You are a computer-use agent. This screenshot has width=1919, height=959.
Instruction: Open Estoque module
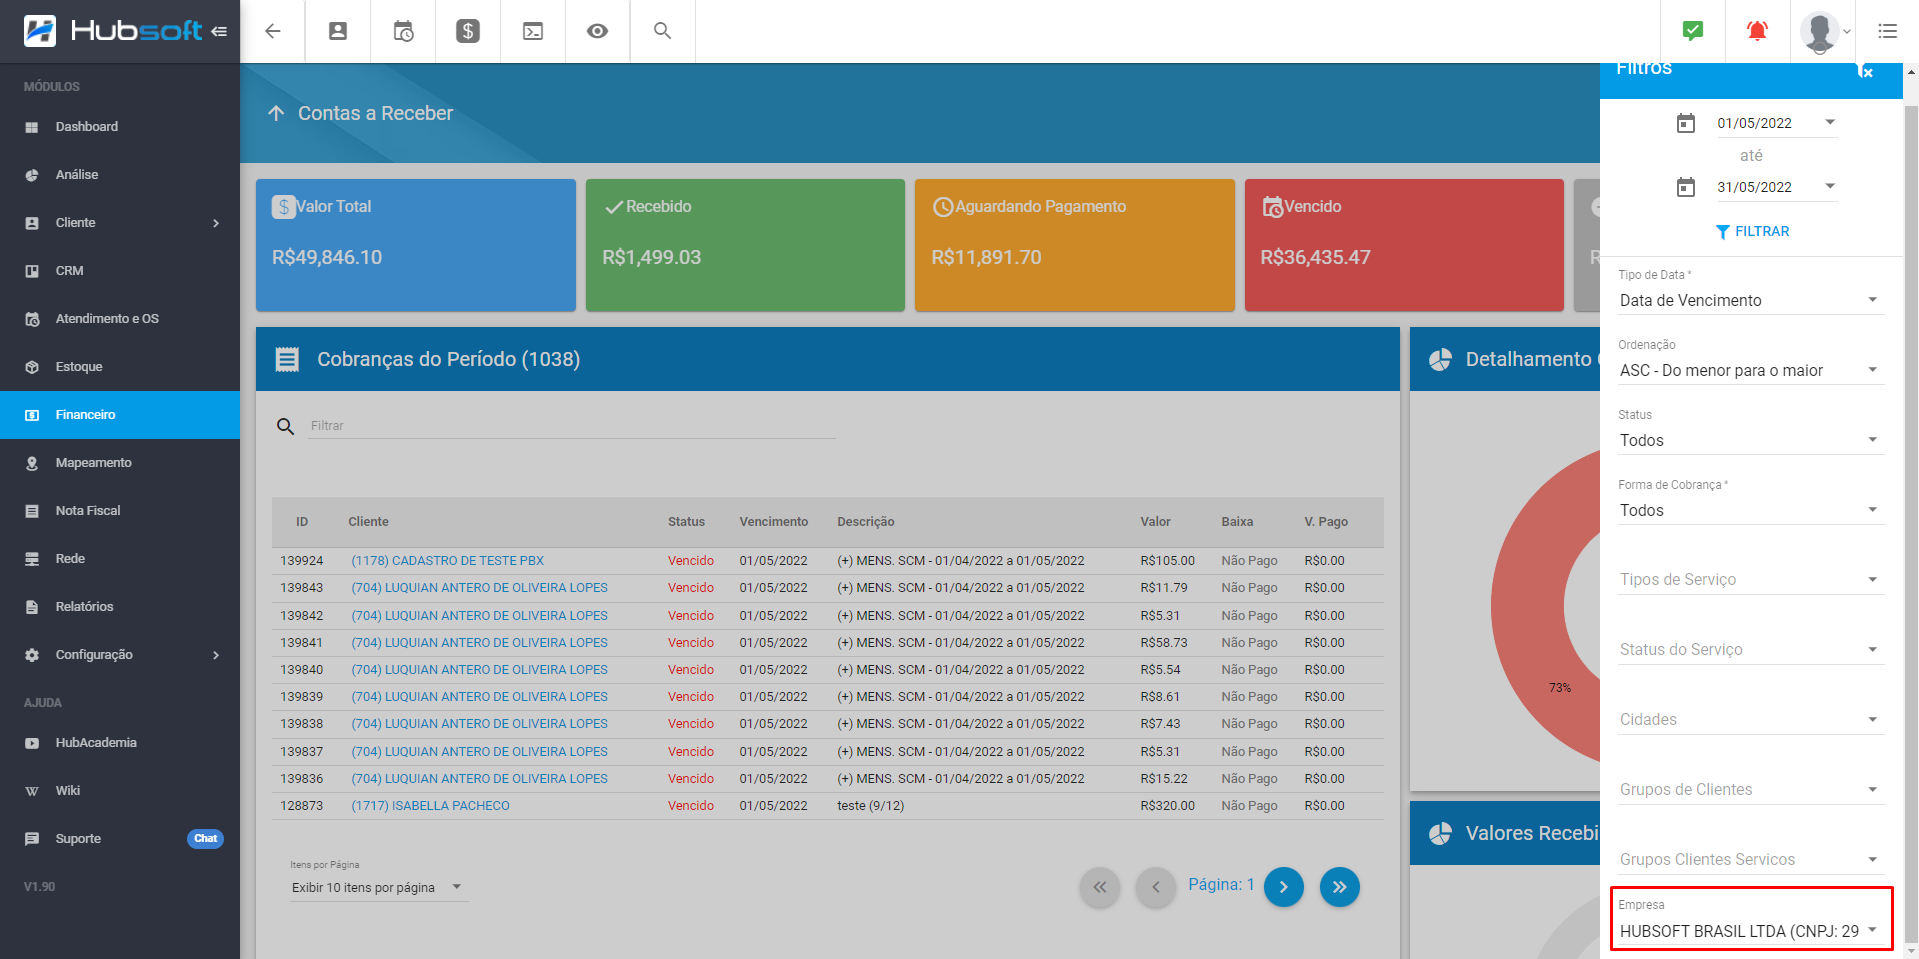click(x=120, y=367)
